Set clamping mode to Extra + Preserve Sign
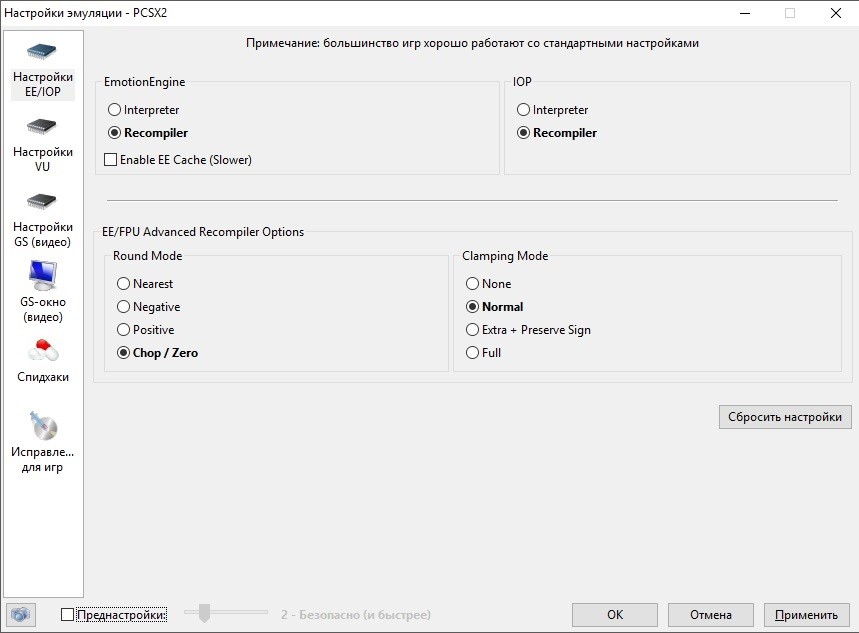 pyautogui.click(x=473, y=330)
